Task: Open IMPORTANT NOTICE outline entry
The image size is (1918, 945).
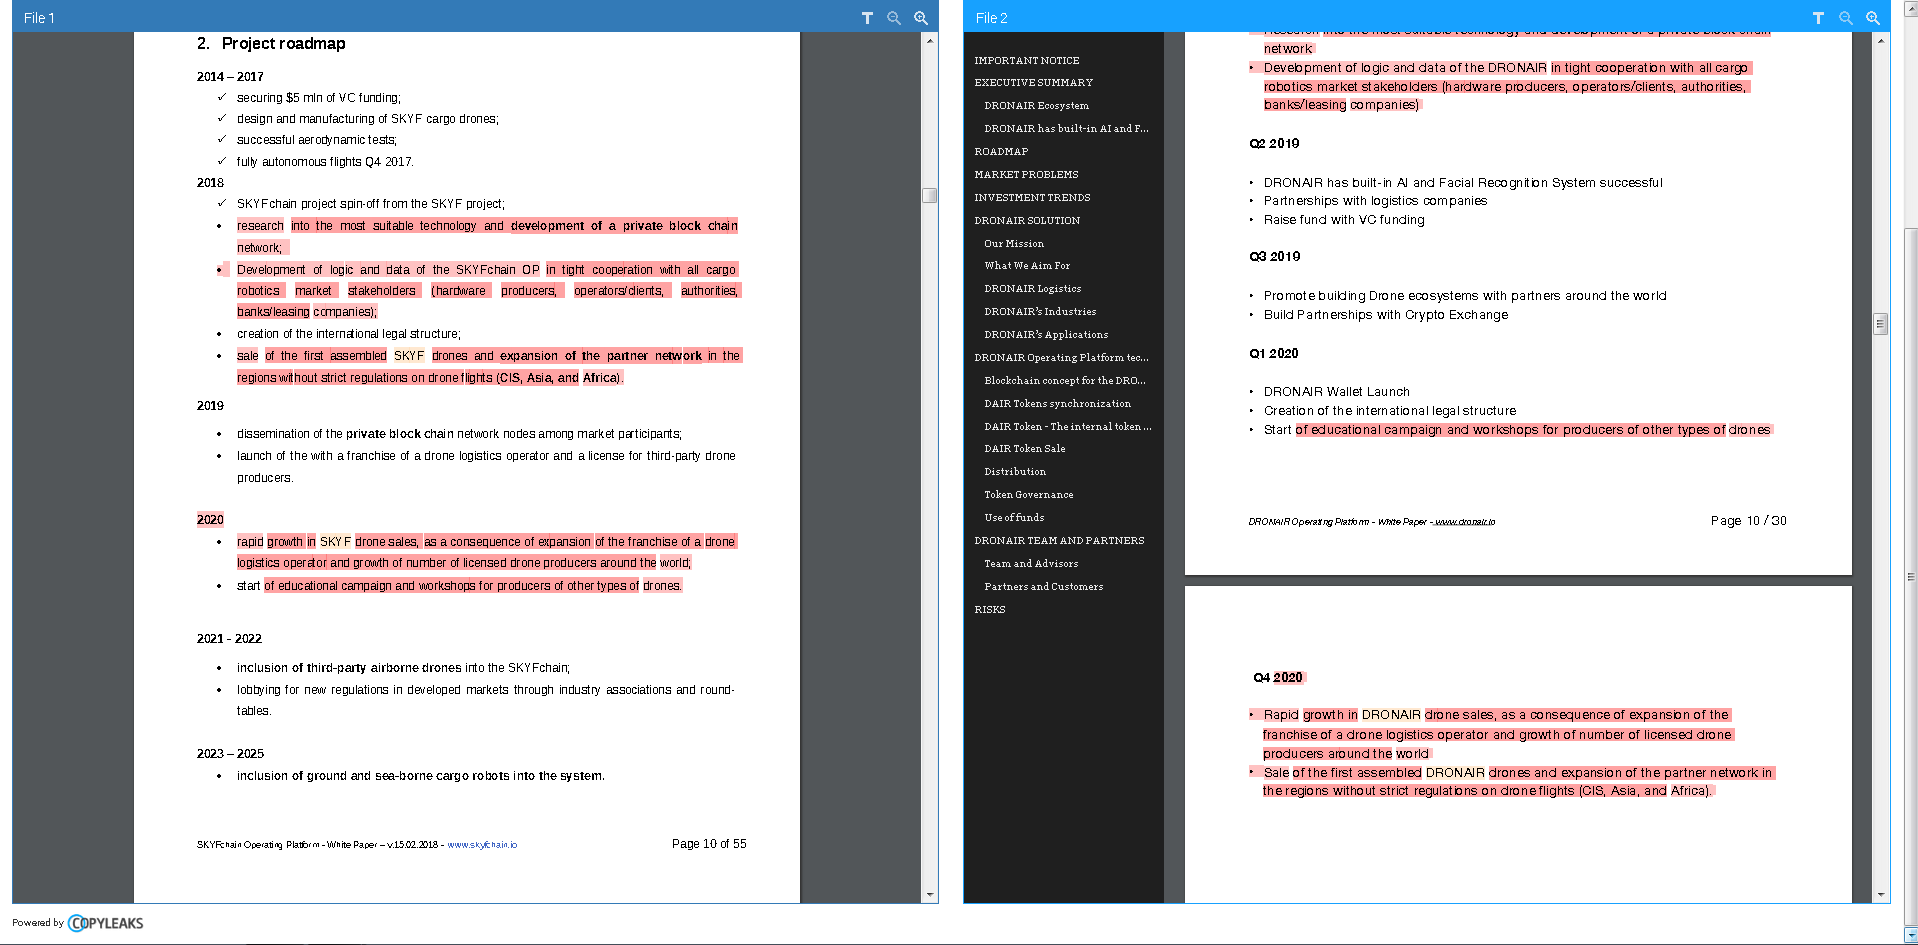Action: [1027, 60]
